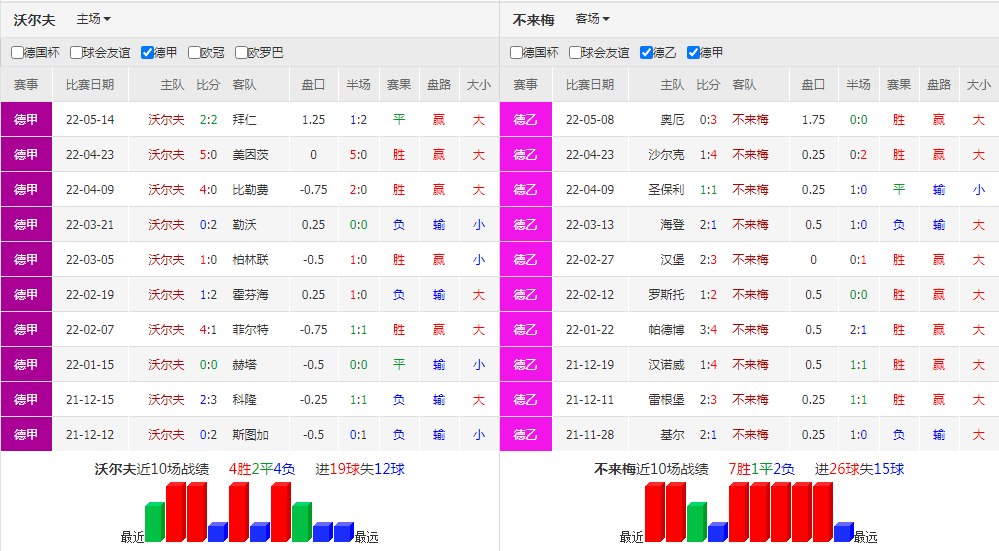999x551 pixels.
Task: Click 盘路 header in 不来梅 table
Action: click(938, 85)
